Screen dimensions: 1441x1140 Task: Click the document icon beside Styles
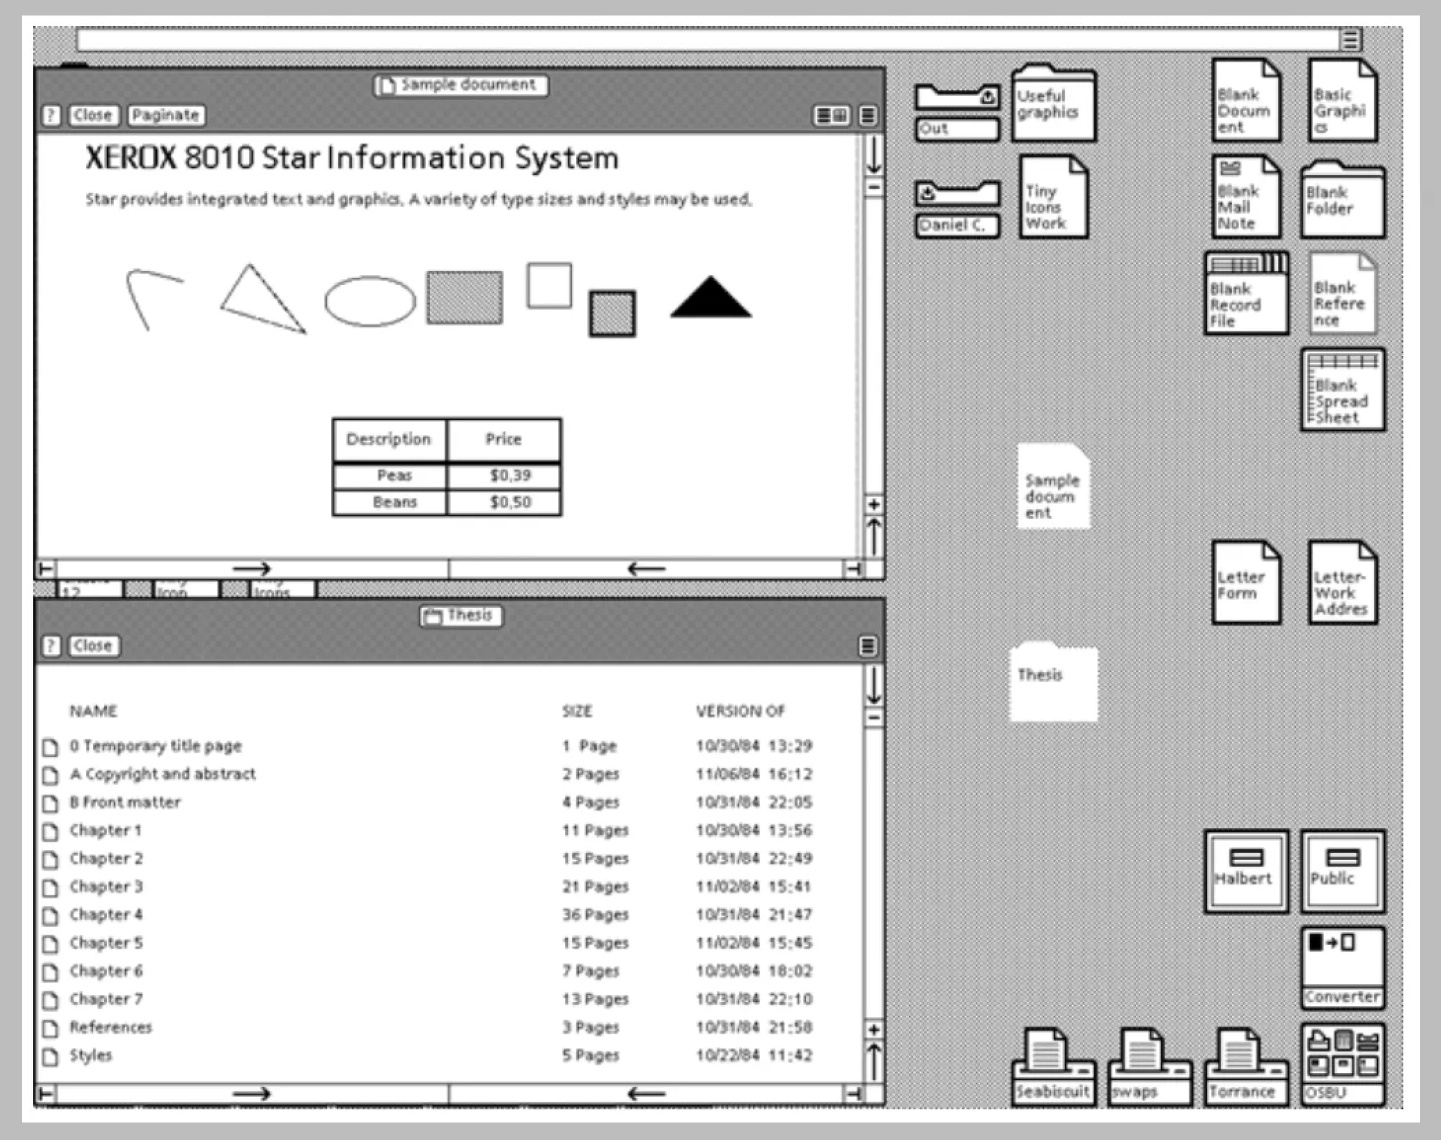[x=50, y=1056]
